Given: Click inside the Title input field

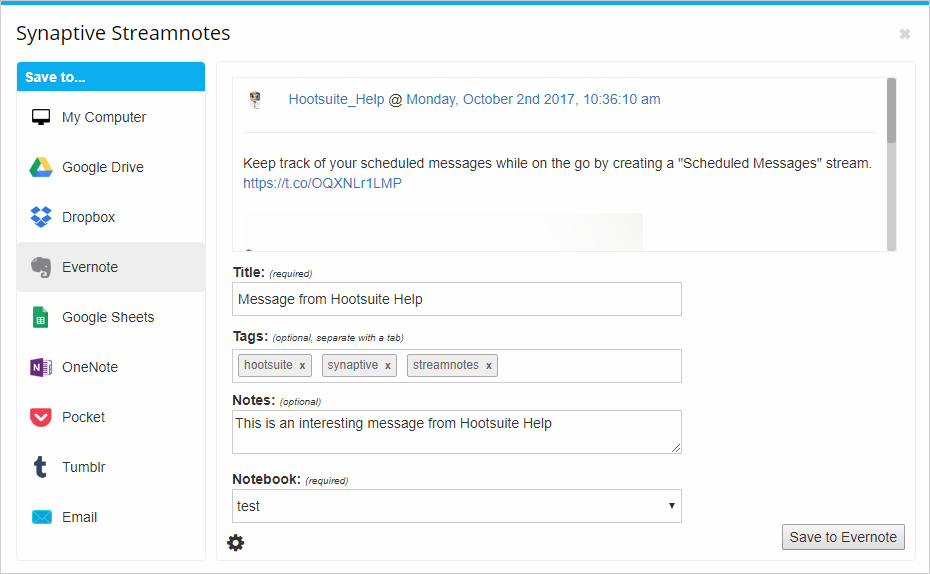Looking at the screenshot, I should point(457,299).
